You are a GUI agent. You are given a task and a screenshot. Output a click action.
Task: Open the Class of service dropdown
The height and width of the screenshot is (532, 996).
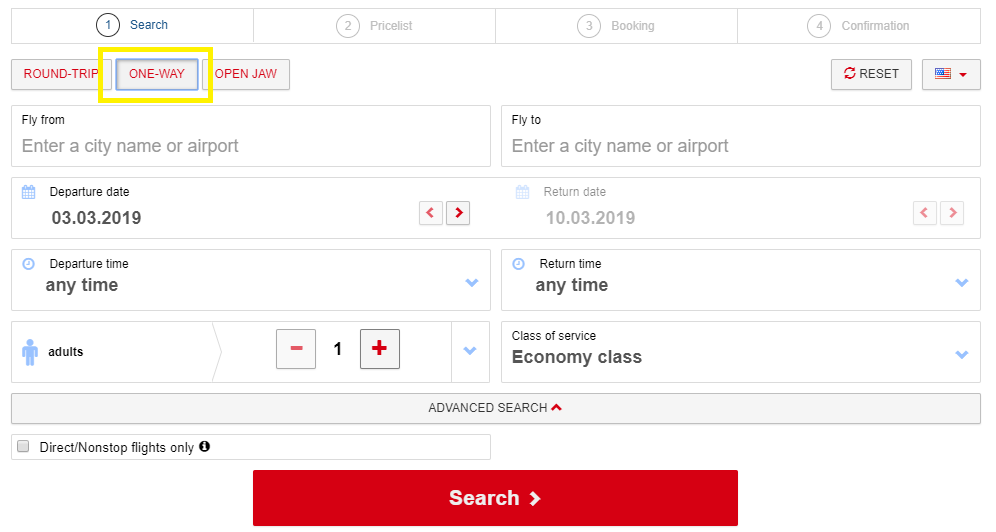pyautogui.click(x=741, y=352)
